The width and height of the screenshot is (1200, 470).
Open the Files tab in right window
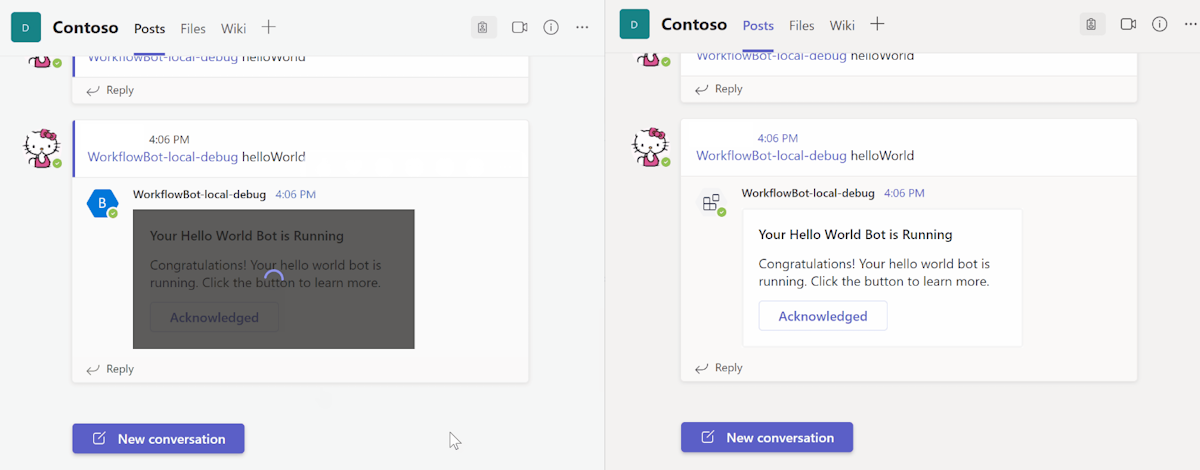point(802,26)
